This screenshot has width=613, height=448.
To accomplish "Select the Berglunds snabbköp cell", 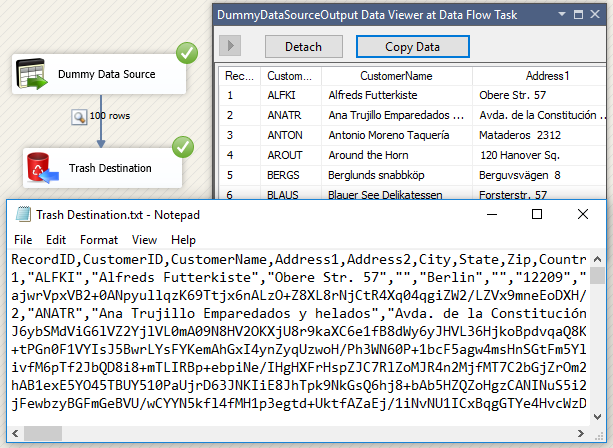I will point(397,175).
